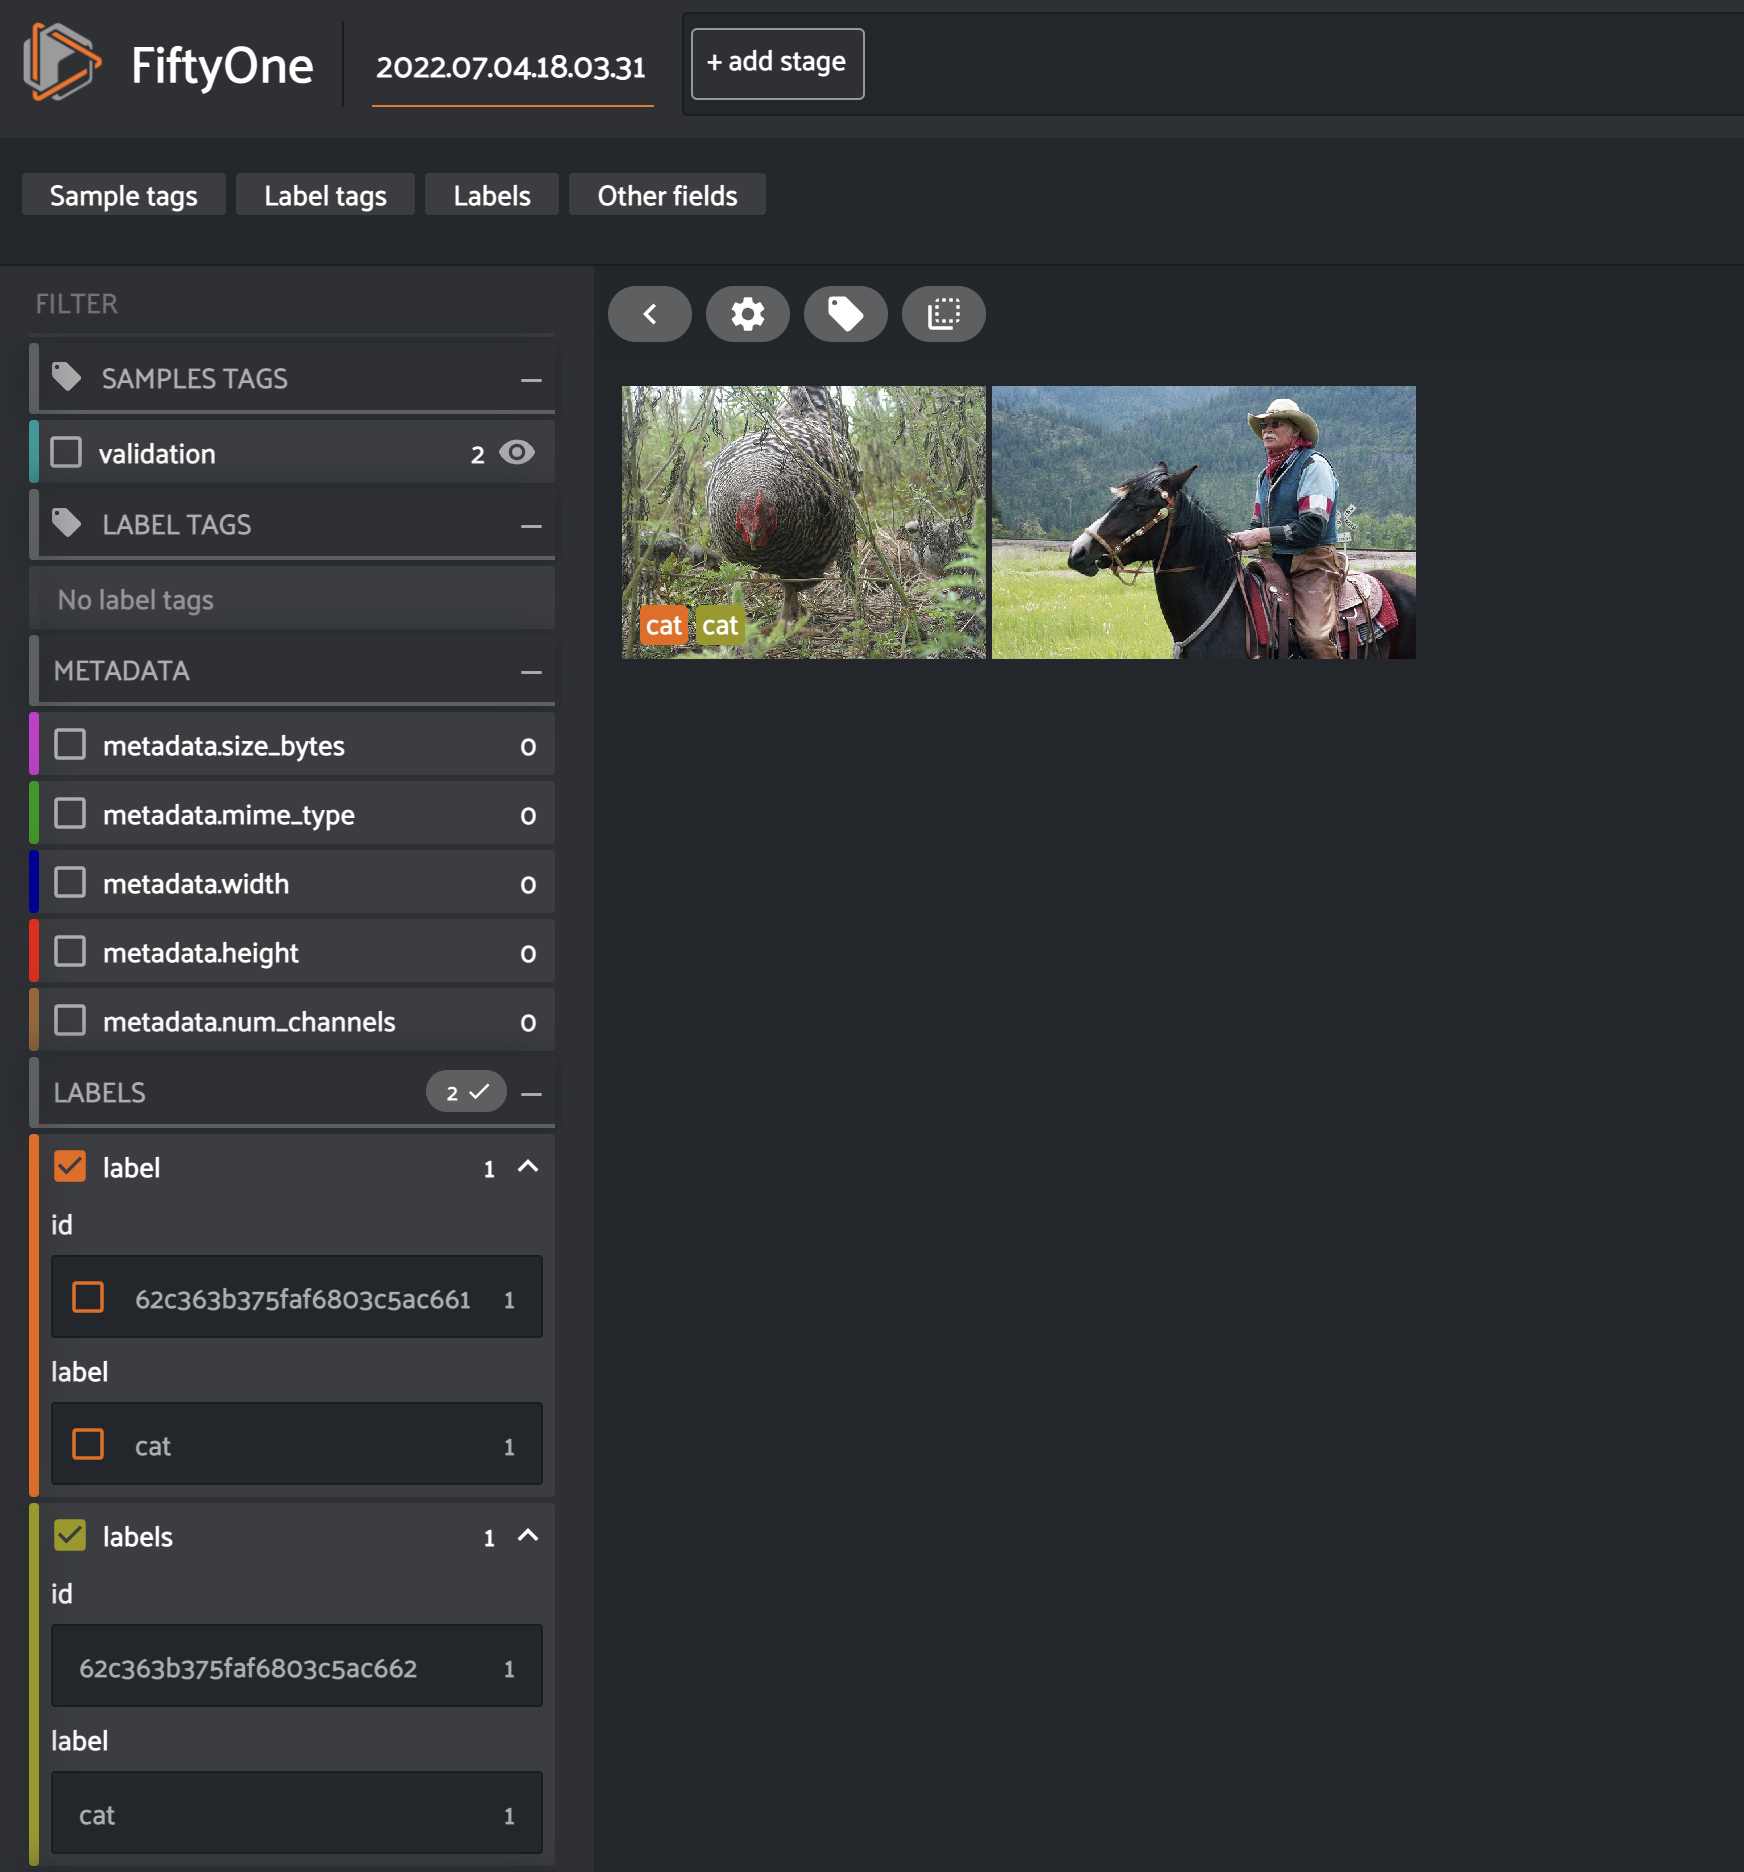Enable the metadata.mime_type checkbox
This screenshot has height=1872, width=1744.
pyautogui.click(x=70, y=814)
